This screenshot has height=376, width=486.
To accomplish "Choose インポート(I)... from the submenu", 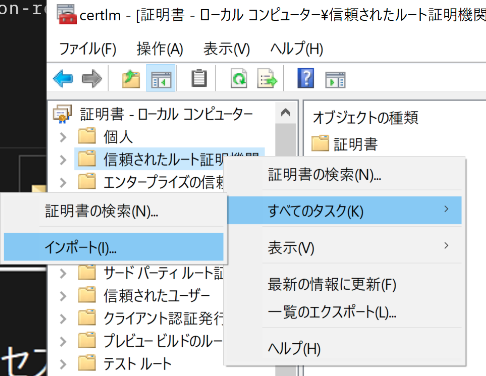I will click(114, 247).
